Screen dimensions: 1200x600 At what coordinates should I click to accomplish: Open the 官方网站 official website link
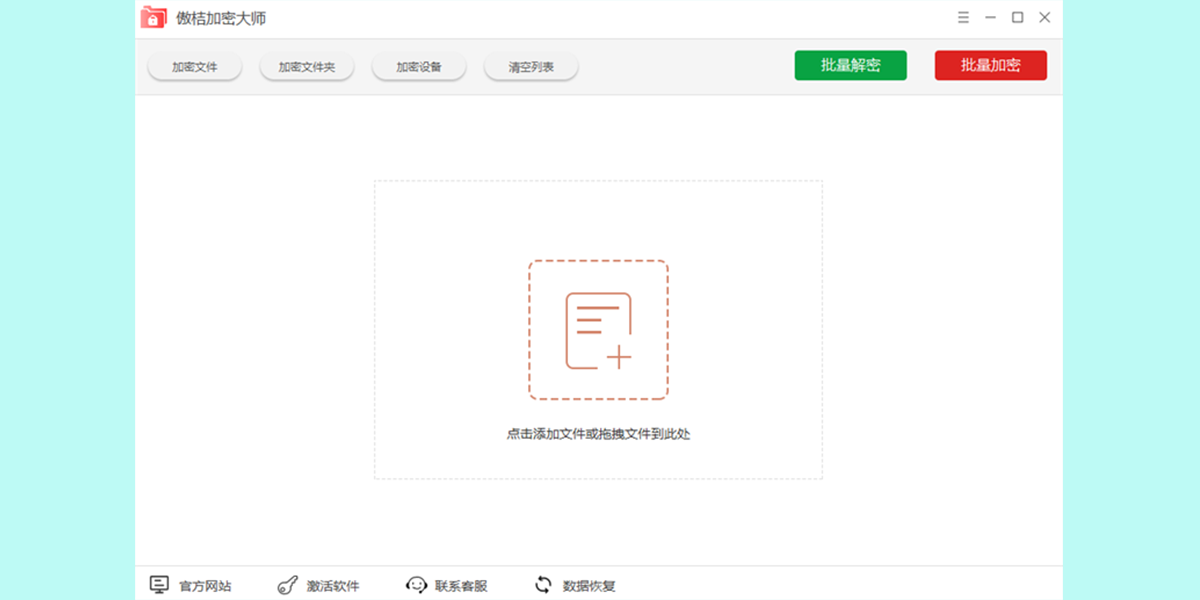tap(203, 585)
